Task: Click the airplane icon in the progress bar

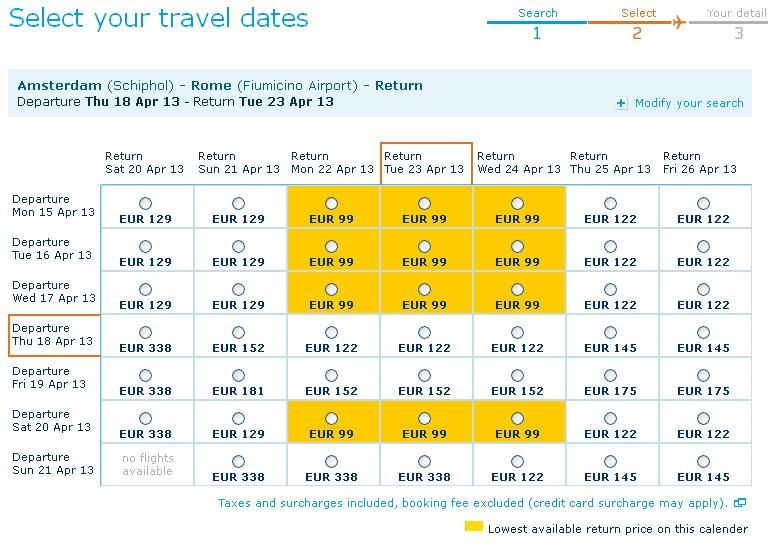Action: (679, 22)
